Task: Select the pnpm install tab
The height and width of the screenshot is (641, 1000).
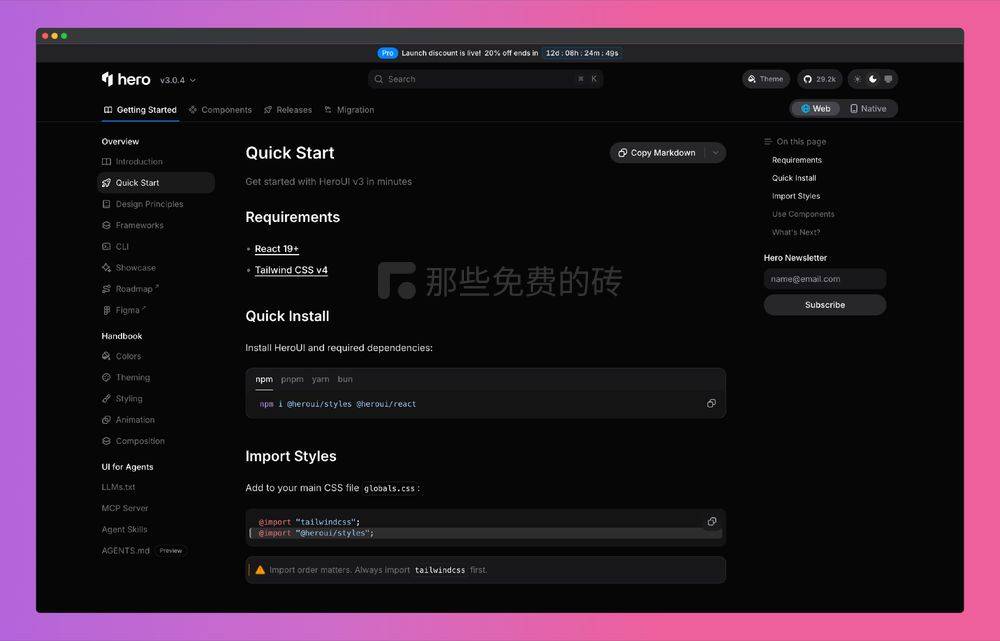Action: [292, 379]
